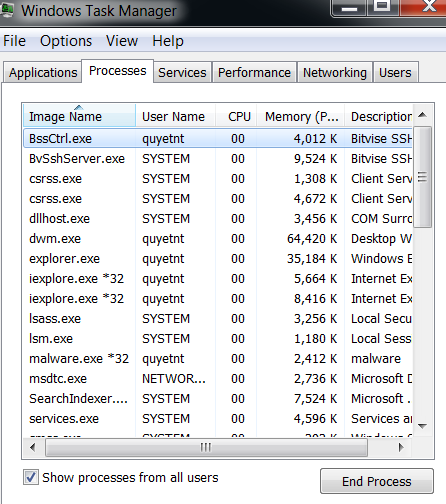This screenshot has width=446, height=504.
Task: Sort by User Name column header
Action: pos(175,116)
